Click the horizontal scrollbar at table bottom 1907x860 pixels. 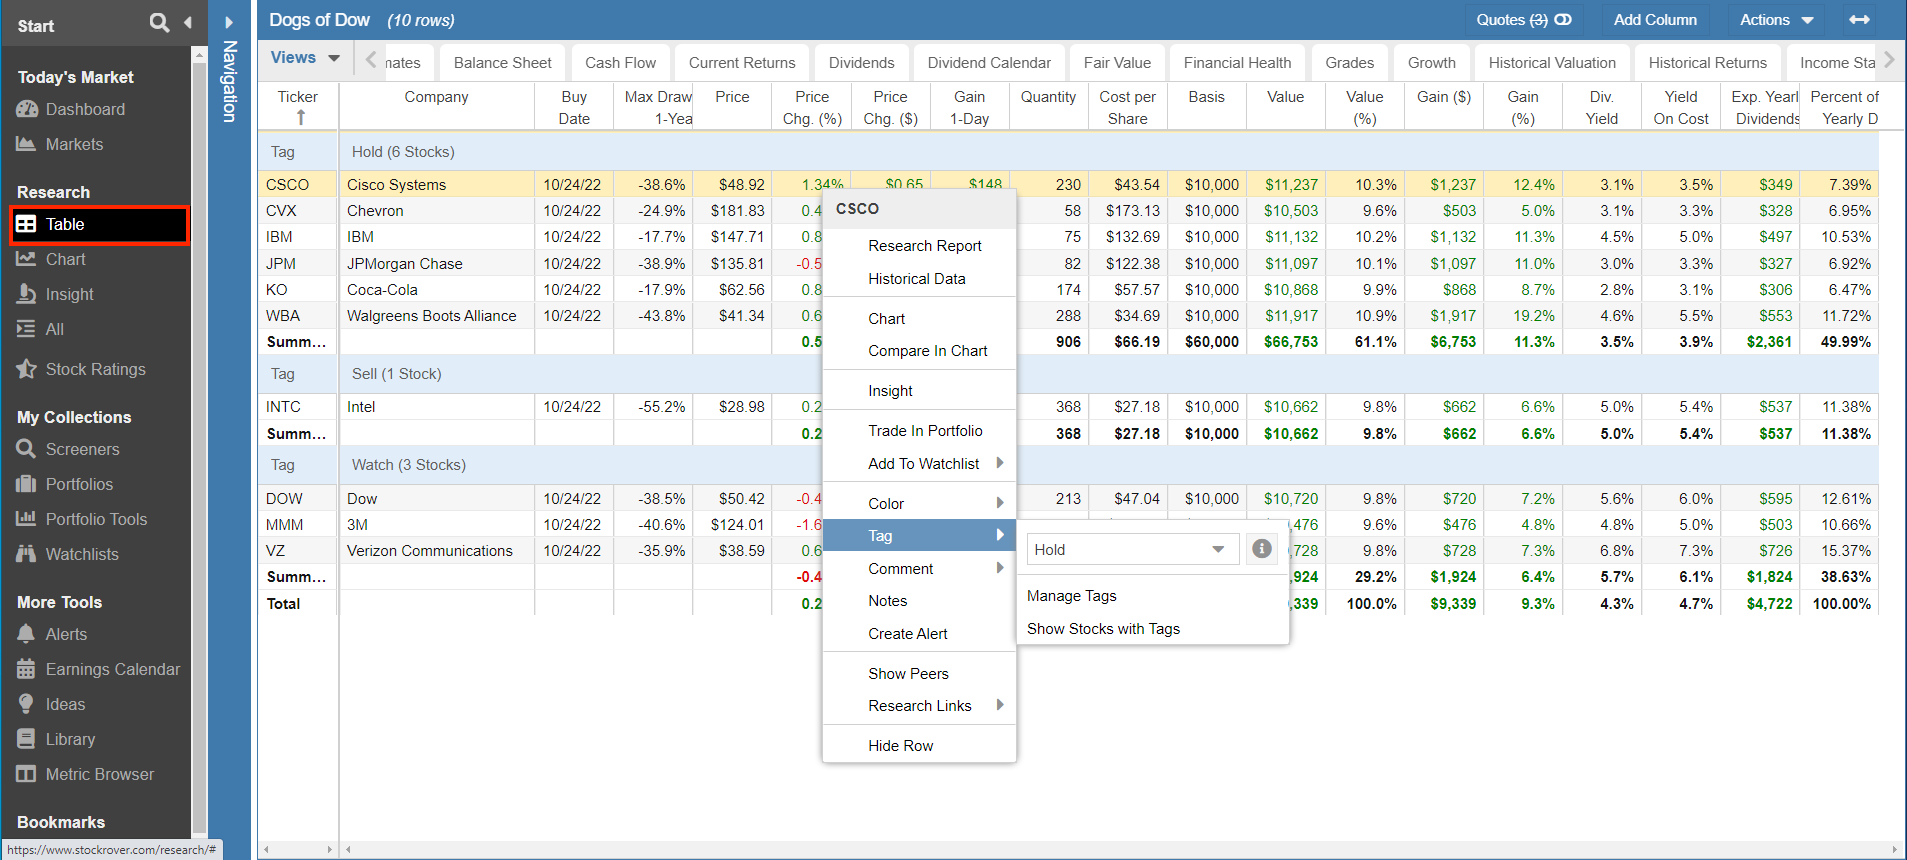click(x=1121, y=850)
